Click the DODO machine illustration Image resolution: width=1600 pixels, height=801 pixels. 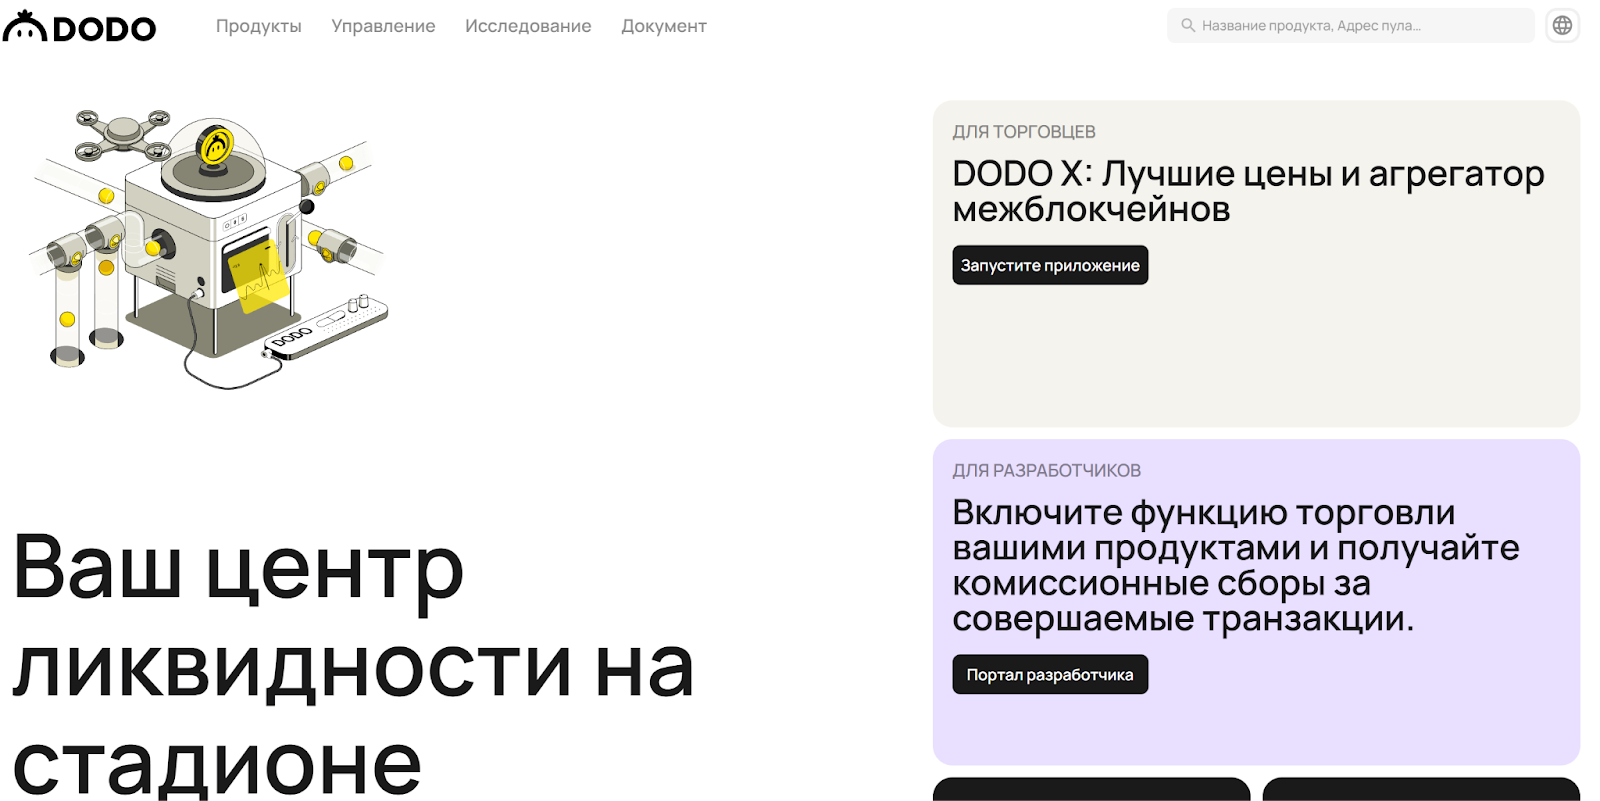[208, 248]
